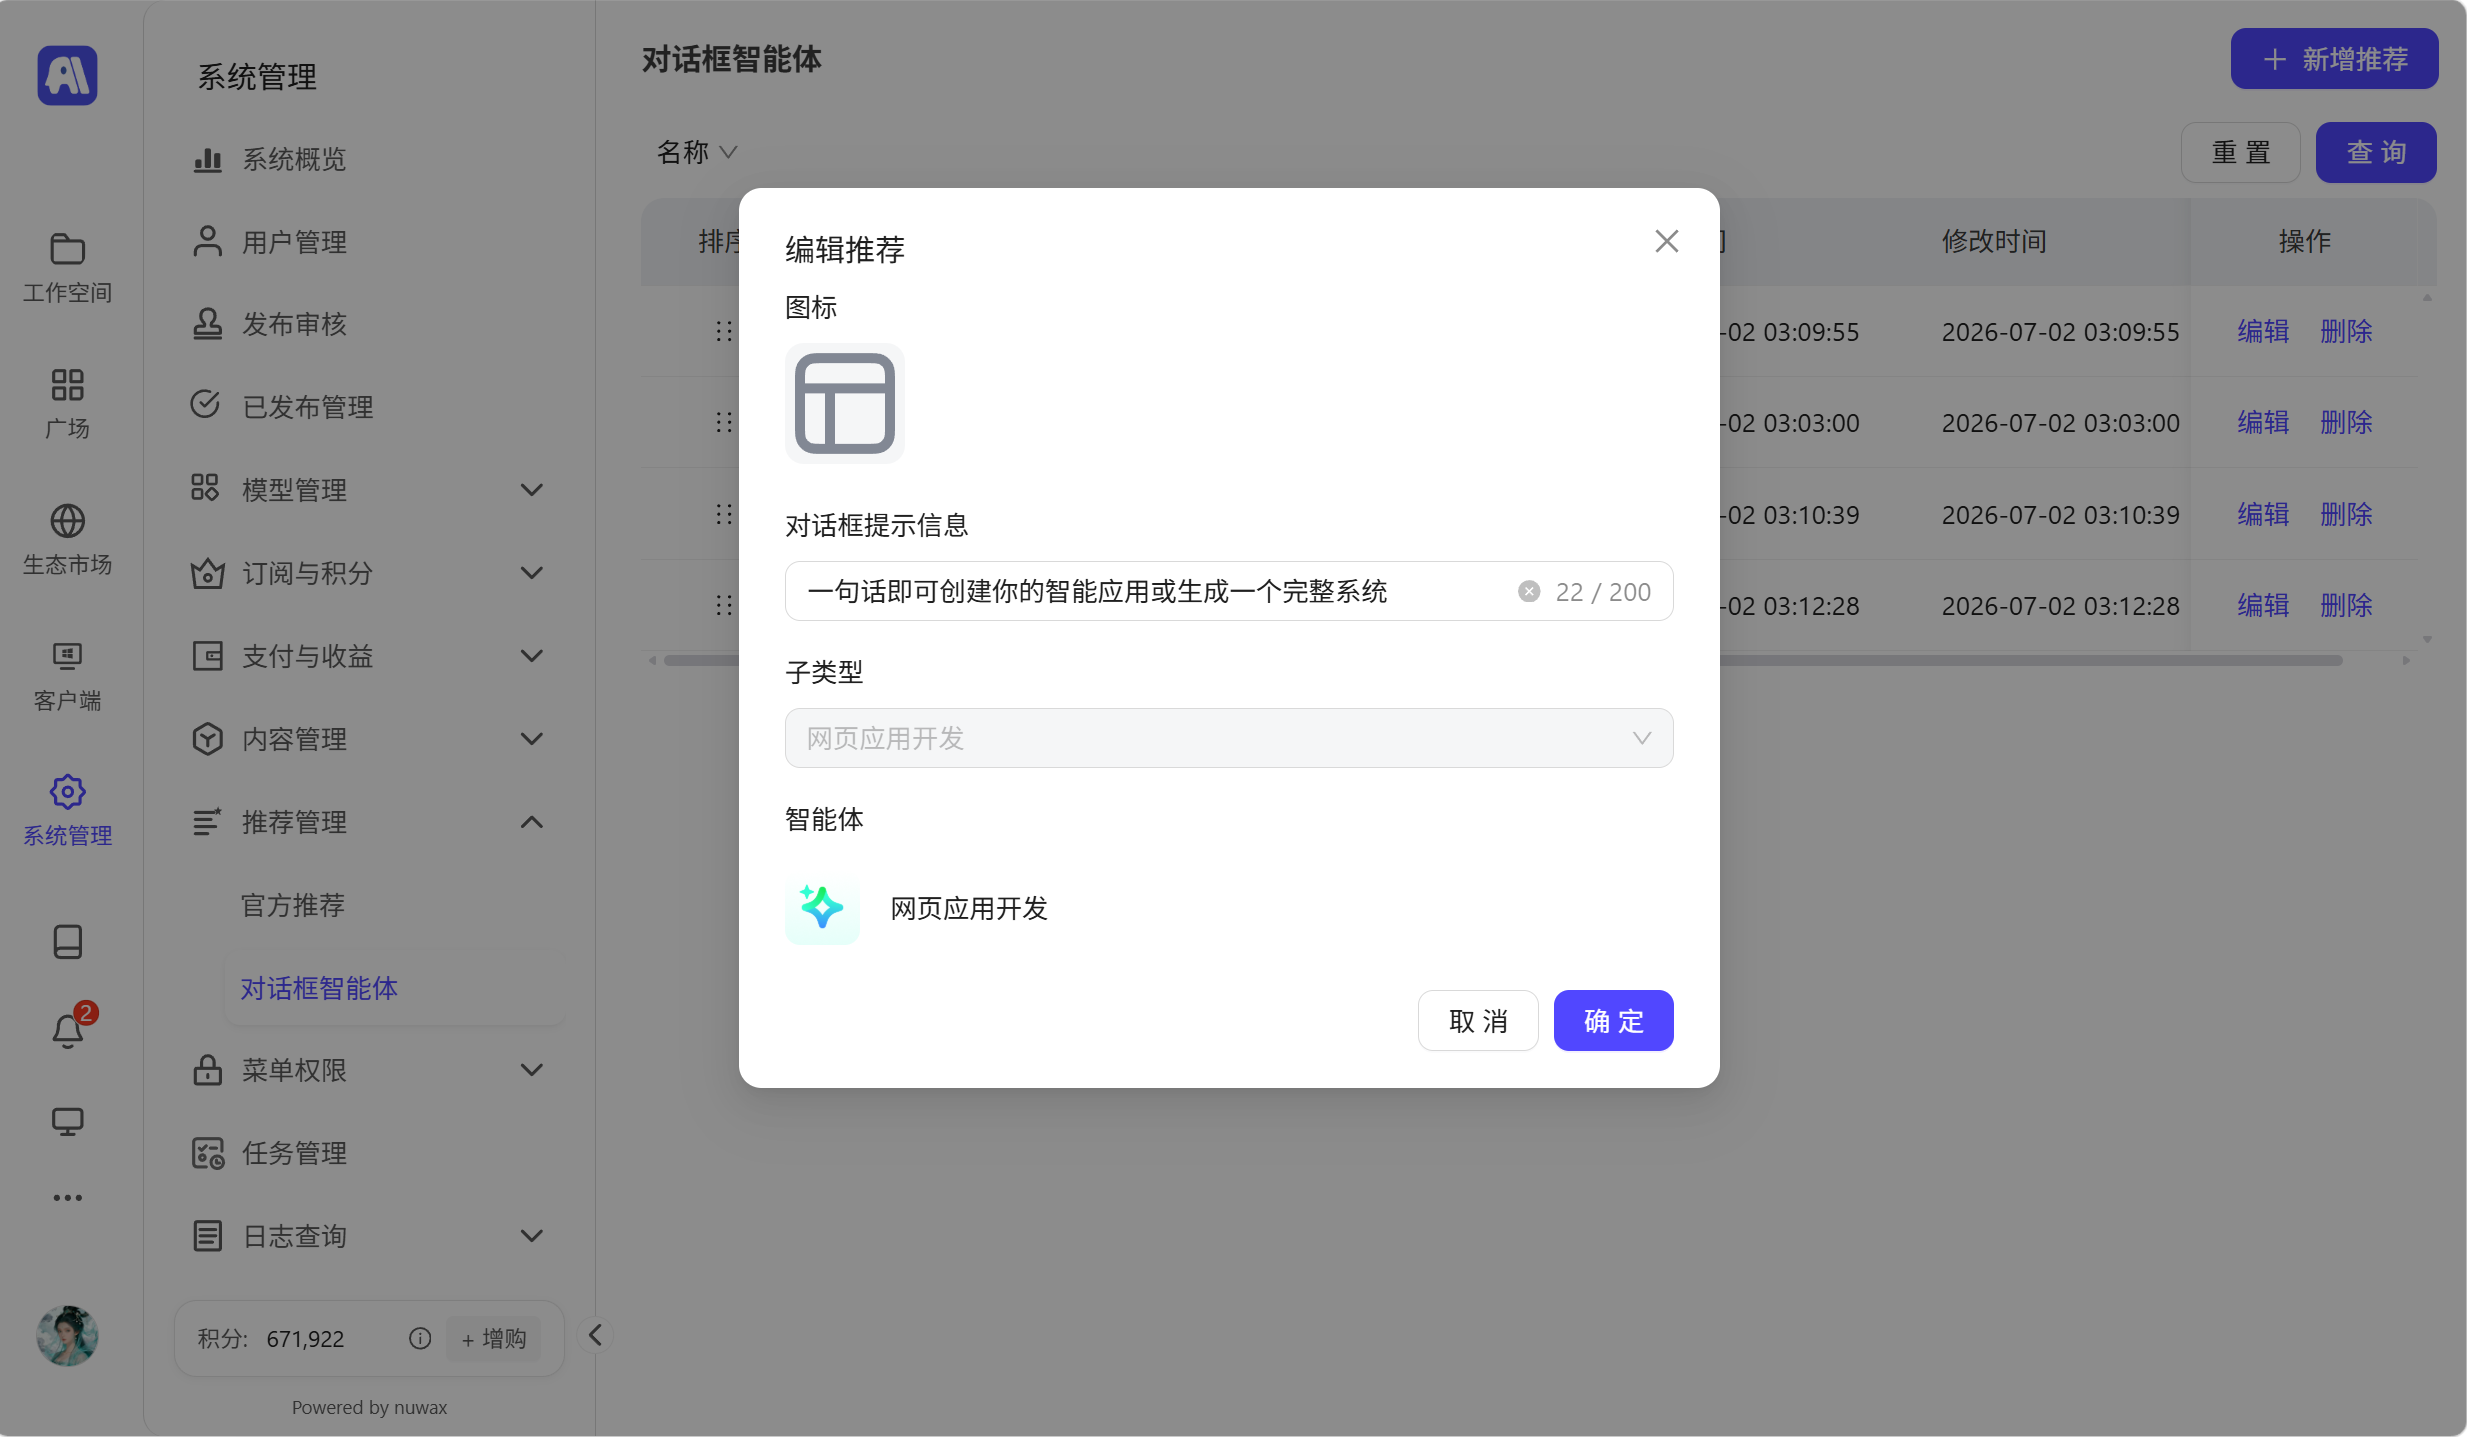The image size is (2467, 1437).
Task: Clear the 对话框提示信息 input text
Action: pyautogui.click(x=1529, y=592)
